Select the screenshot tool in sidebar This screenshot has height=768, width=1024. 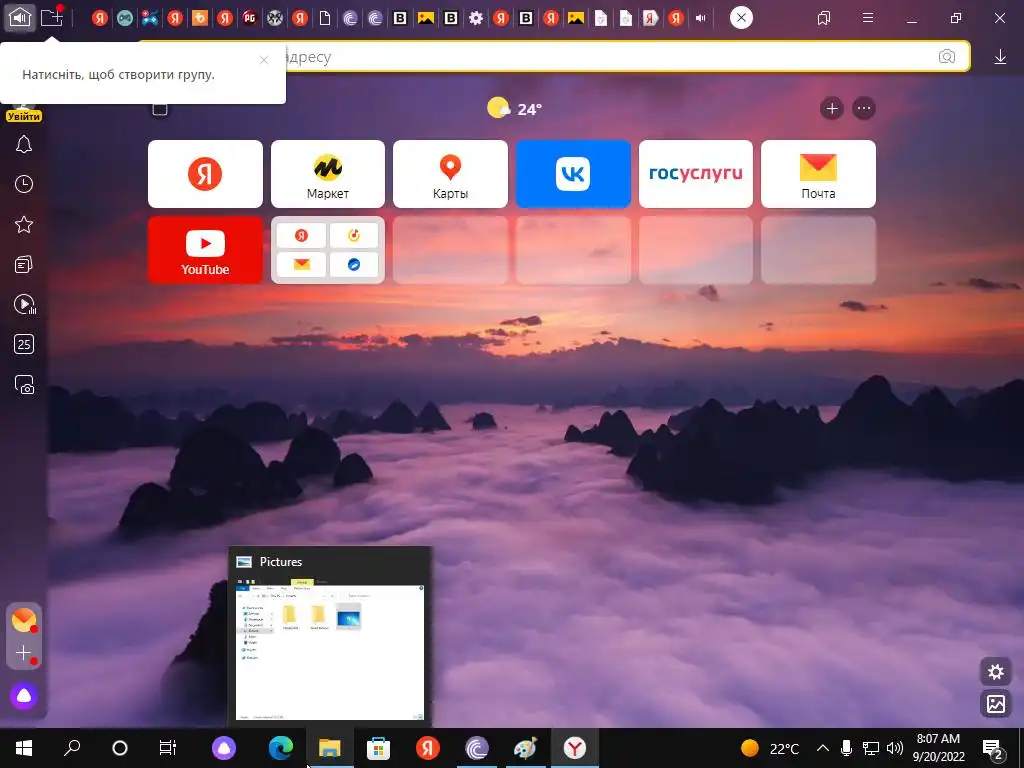pyautogui.click(x=24, y=385)
